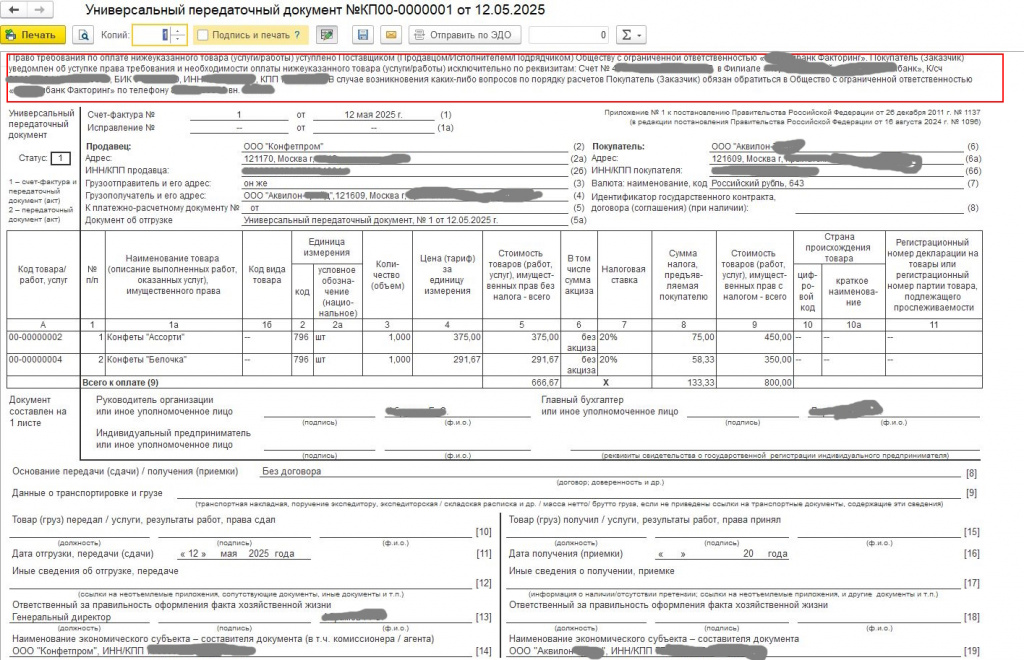Click Всего к оплате (9) label
The height and width of the screenshot is (660, 1024).
120,383
